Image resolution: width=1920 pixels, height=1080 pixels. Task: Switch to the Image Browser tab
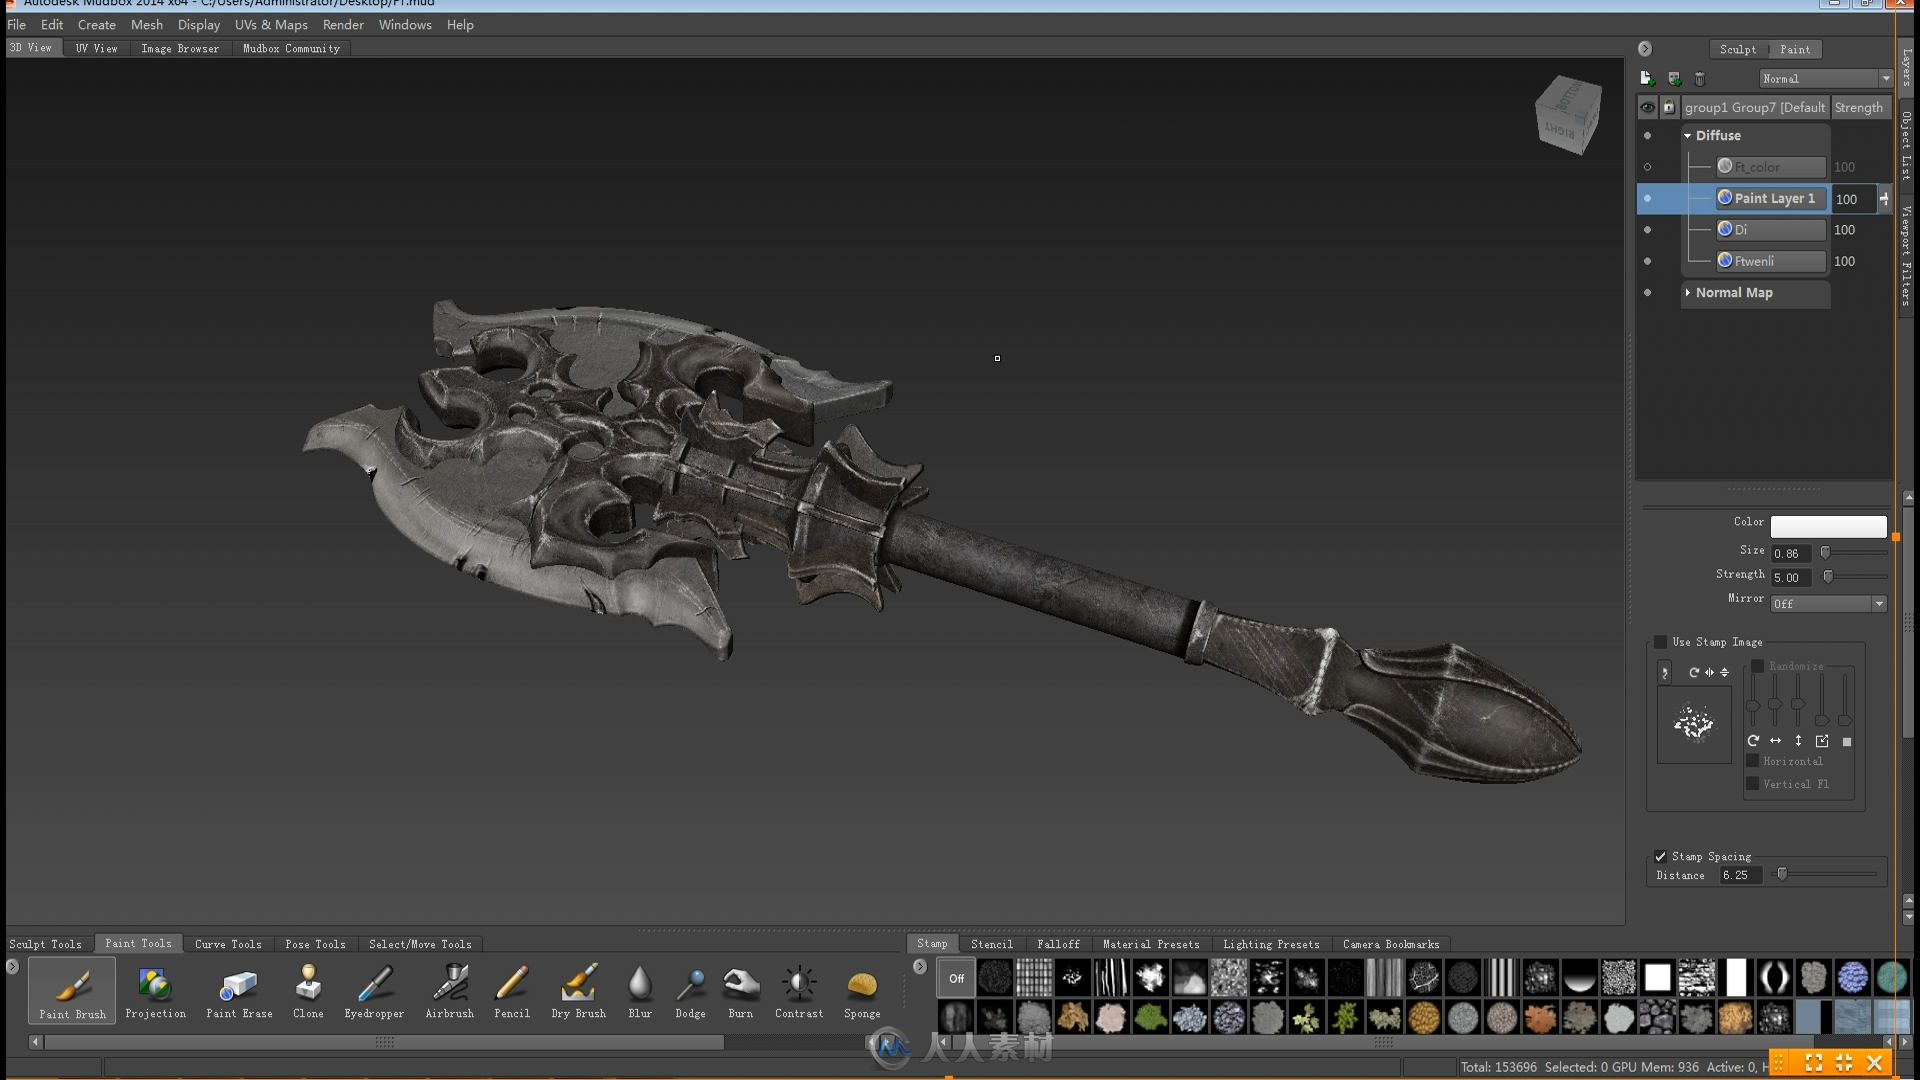[x=180, y=48]
